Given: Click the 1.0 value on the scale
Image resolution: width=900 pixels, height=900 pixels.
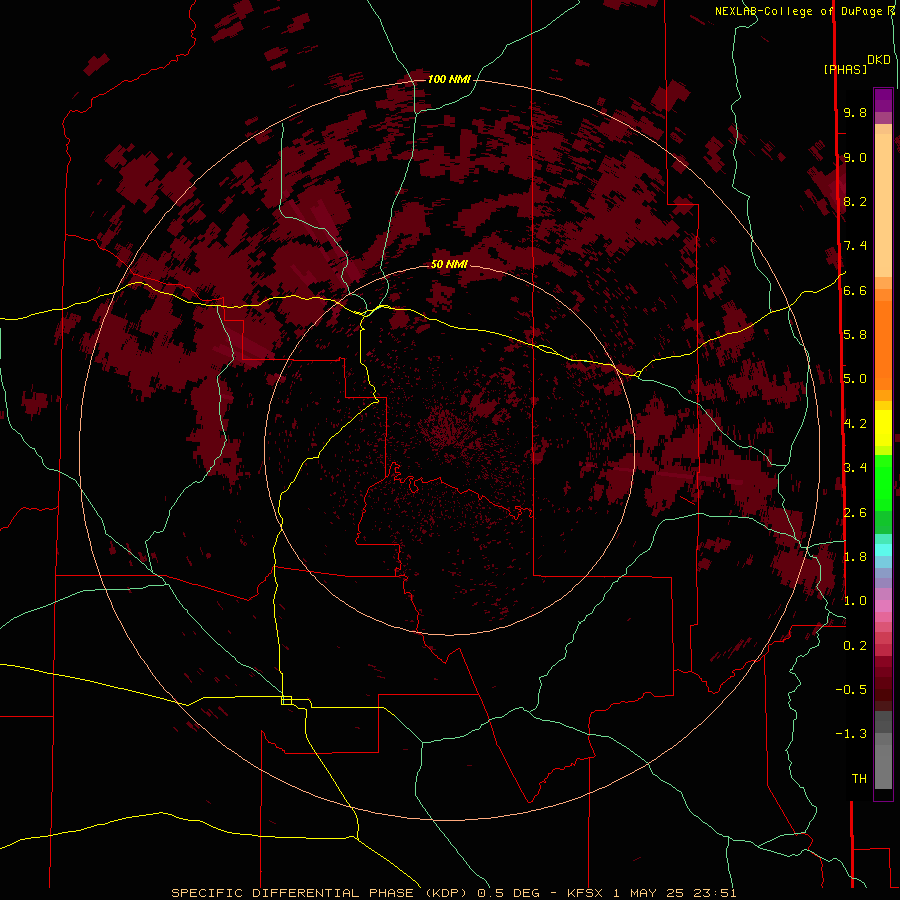Looking at the screenshot, I should pos(855,601).
